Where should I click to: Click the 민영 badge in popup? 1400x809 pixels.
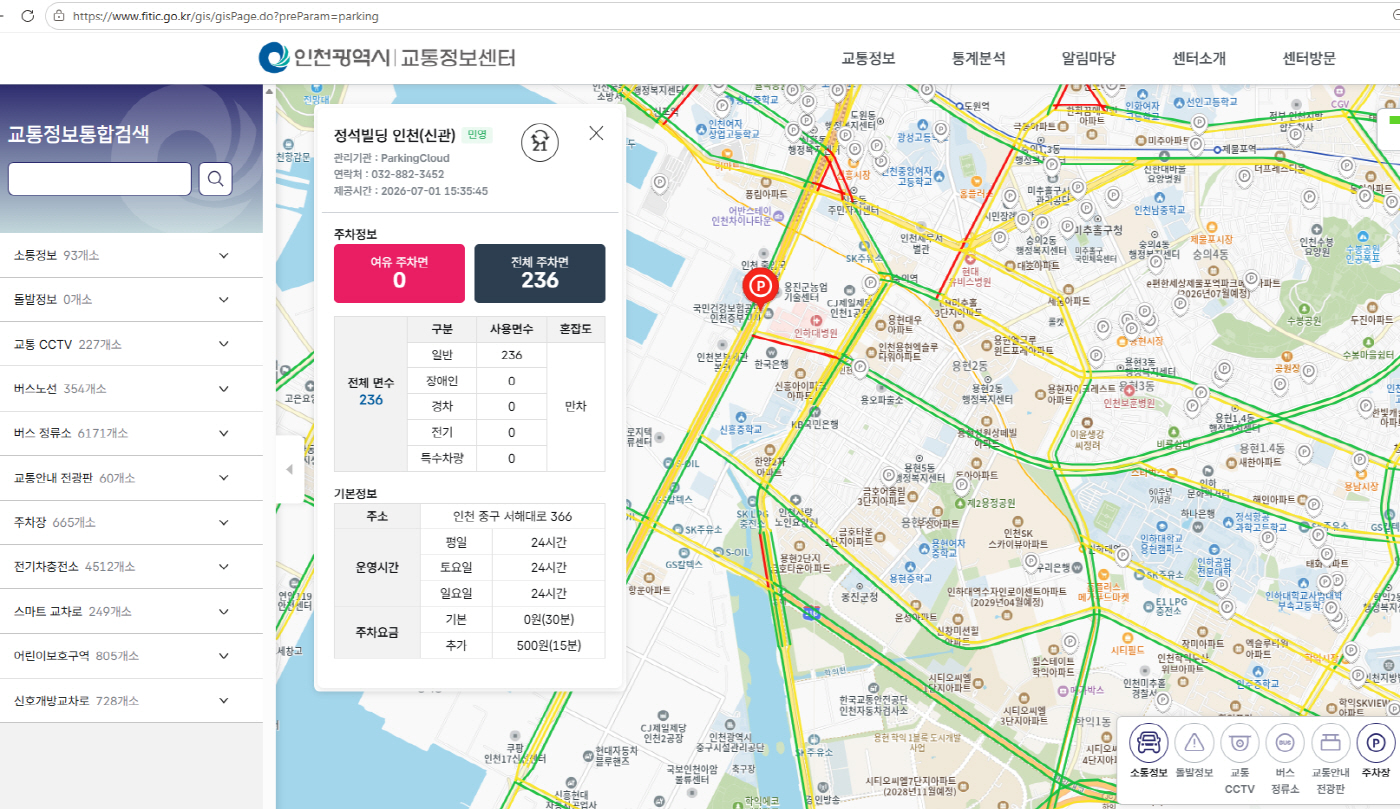(x=477, y=134)
